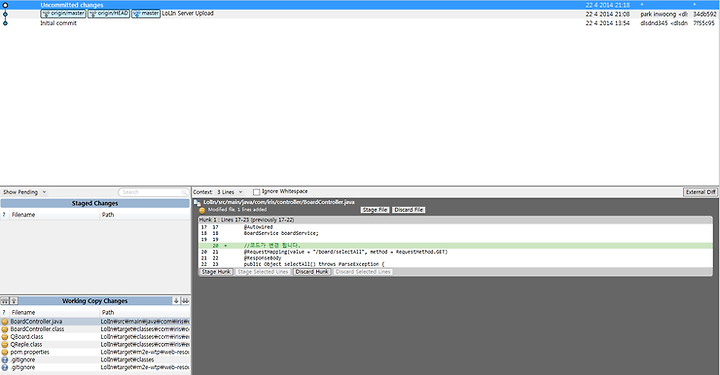Click unknown status icon of .gitignore in LolIn\target\classes
The width and height of the screenshot is (720, 375).
(x=5, y=360)
